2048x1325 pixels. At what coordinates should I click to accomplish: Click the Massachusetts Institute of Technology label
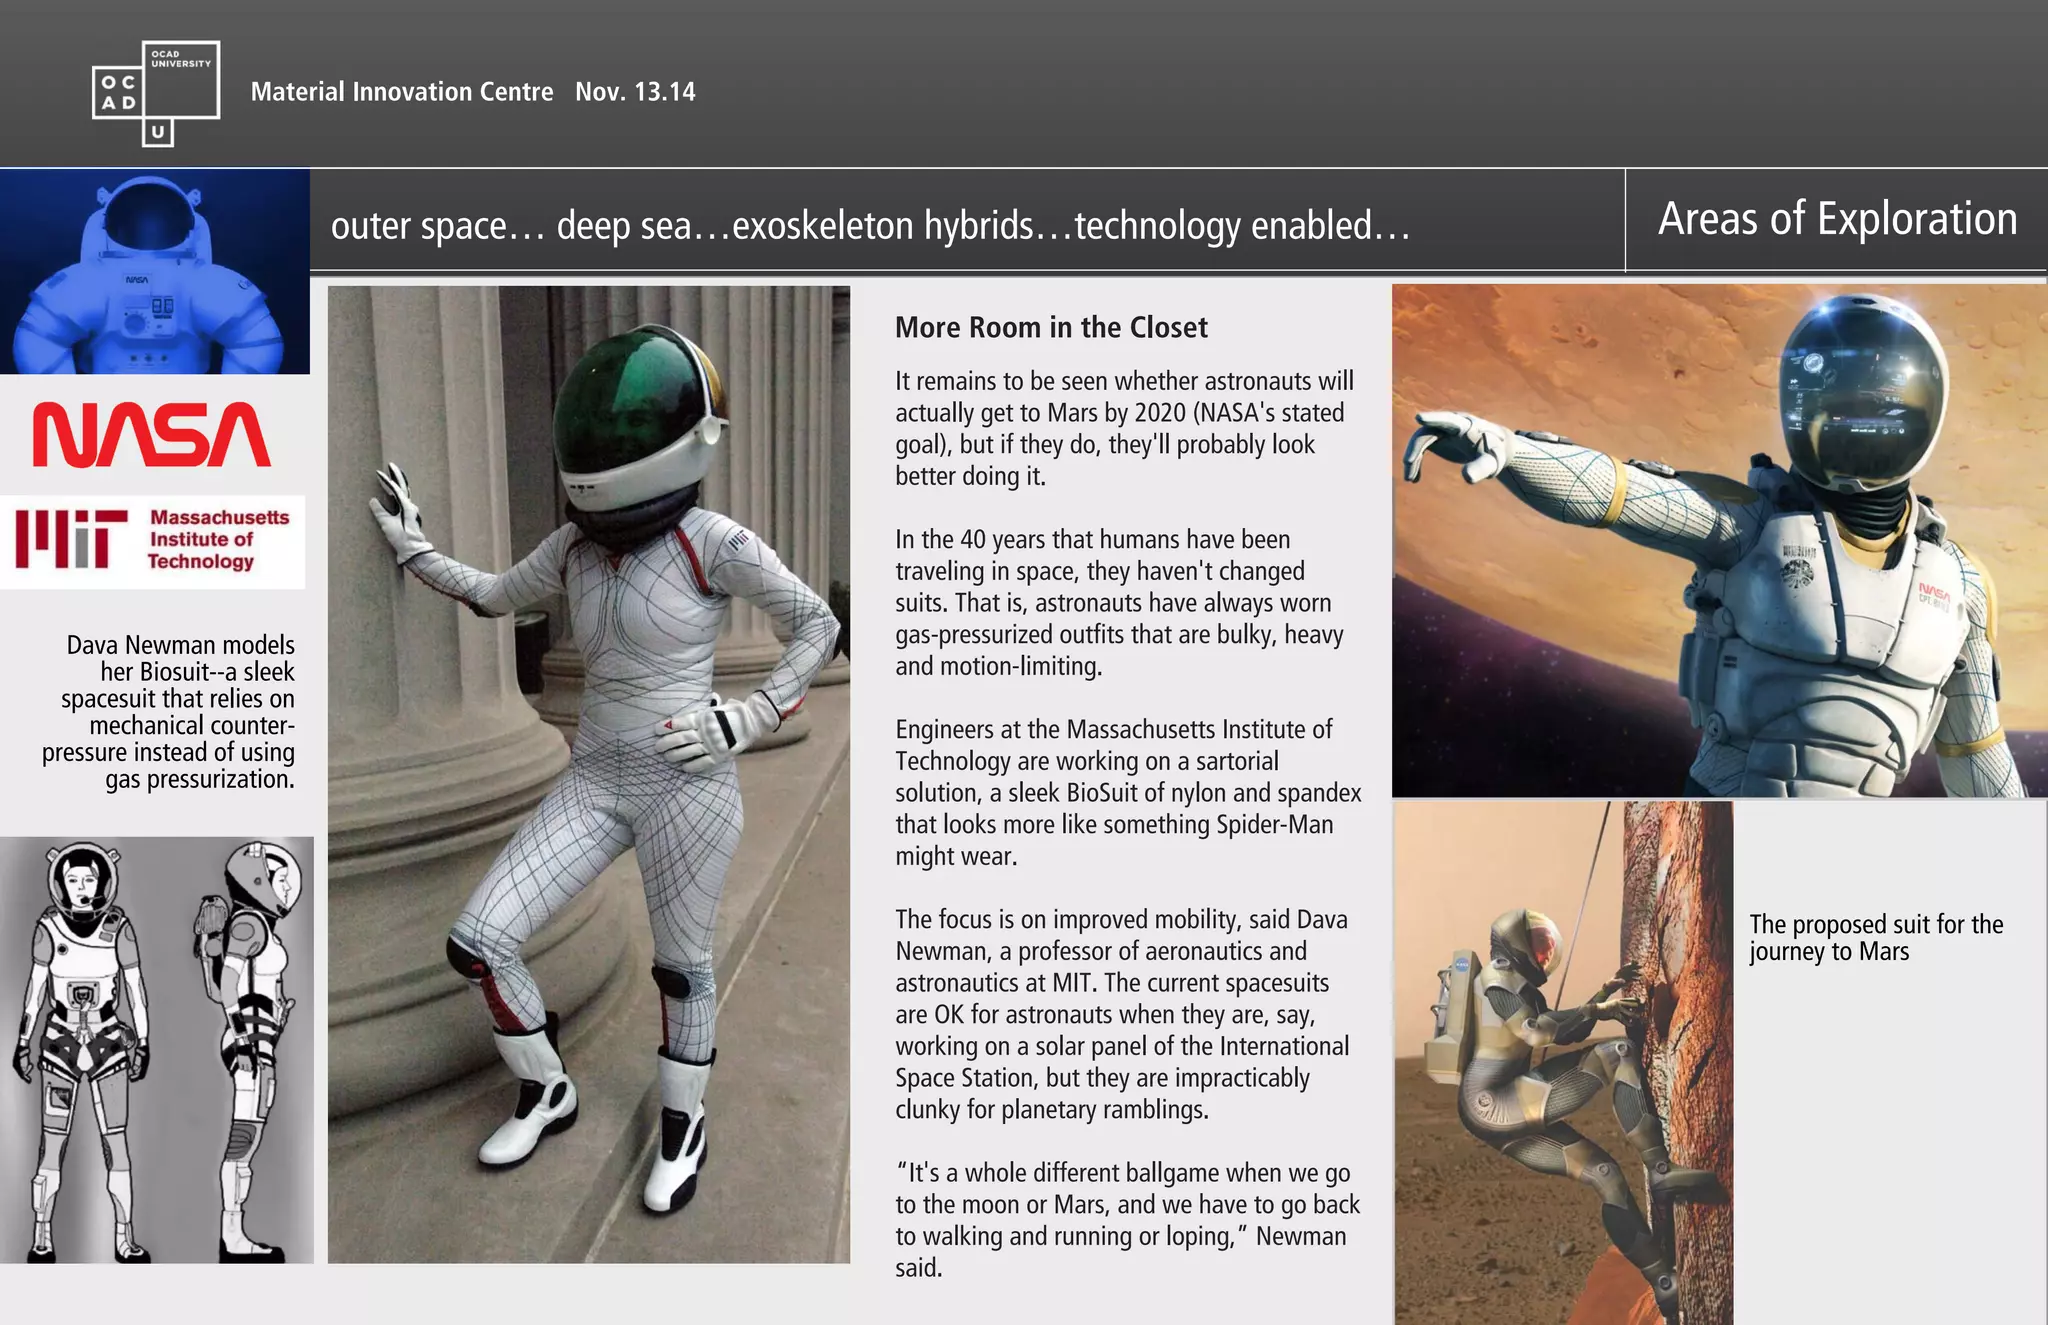coord(219,539)
